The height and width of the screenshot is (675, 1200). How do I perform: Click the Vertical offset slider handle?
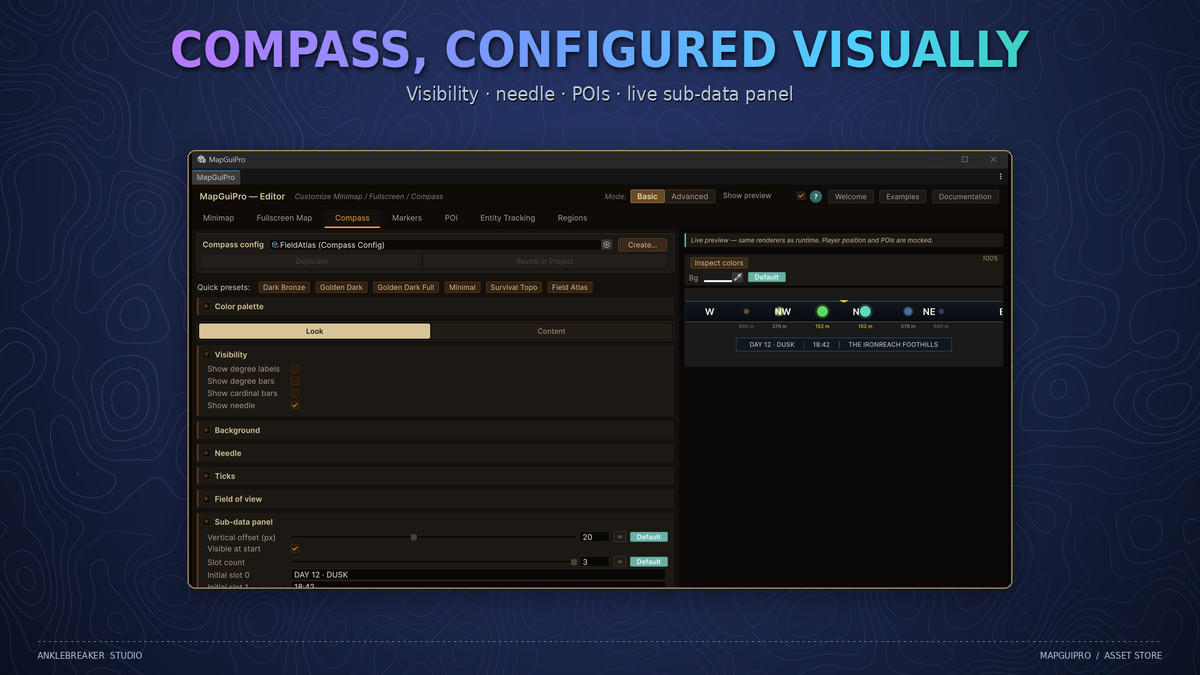click(414, 537)
